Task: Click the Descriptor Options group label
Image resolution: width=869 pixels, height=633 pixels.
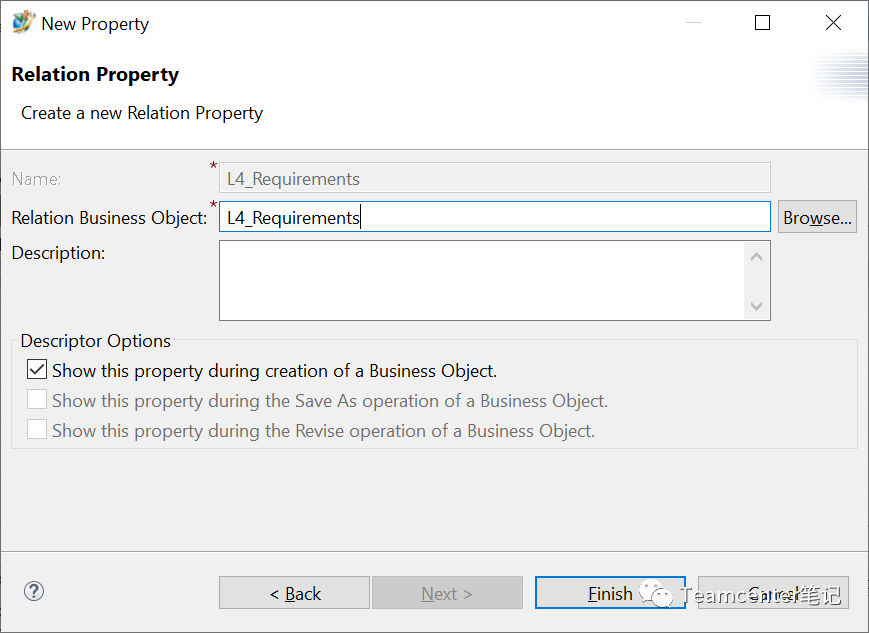Action: click(x=96, y=341)
